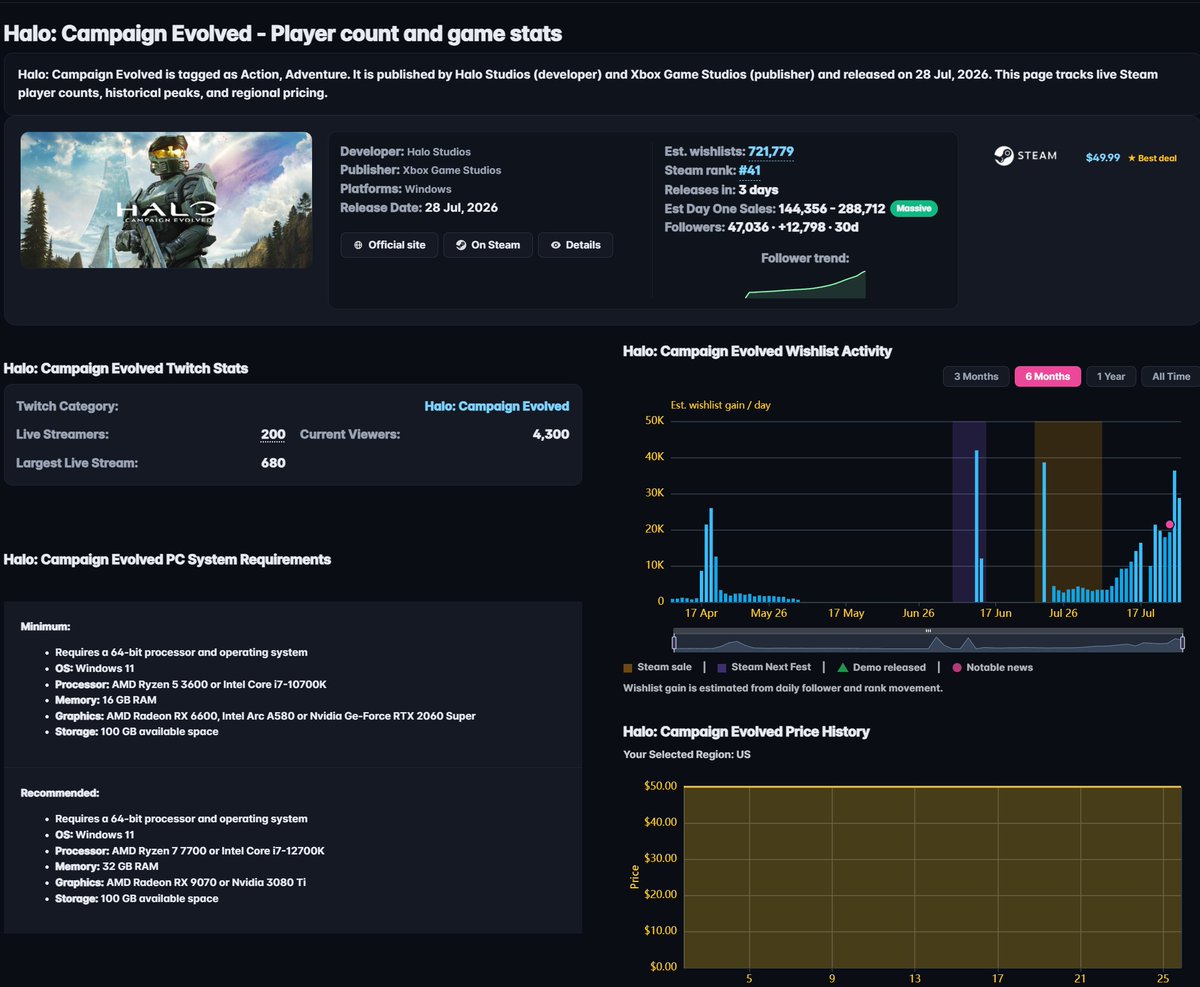Viewport: 1200px width, 987px height.
Task: Click the Live Streamers count 200
Action: tap(273, 435)
